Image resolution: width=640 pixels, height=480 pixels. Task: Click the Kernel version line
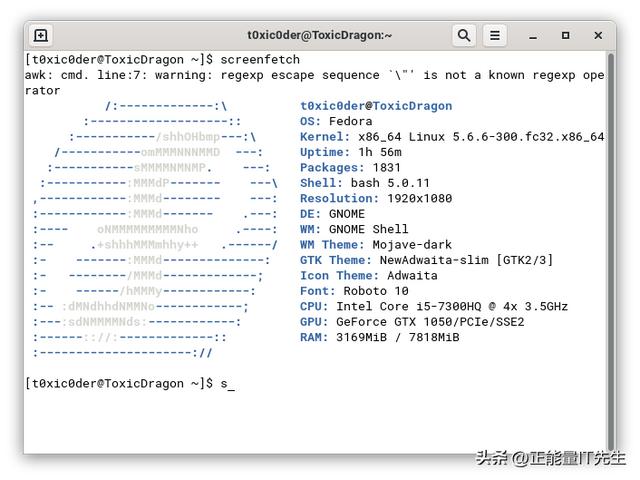tap(452, 137)
